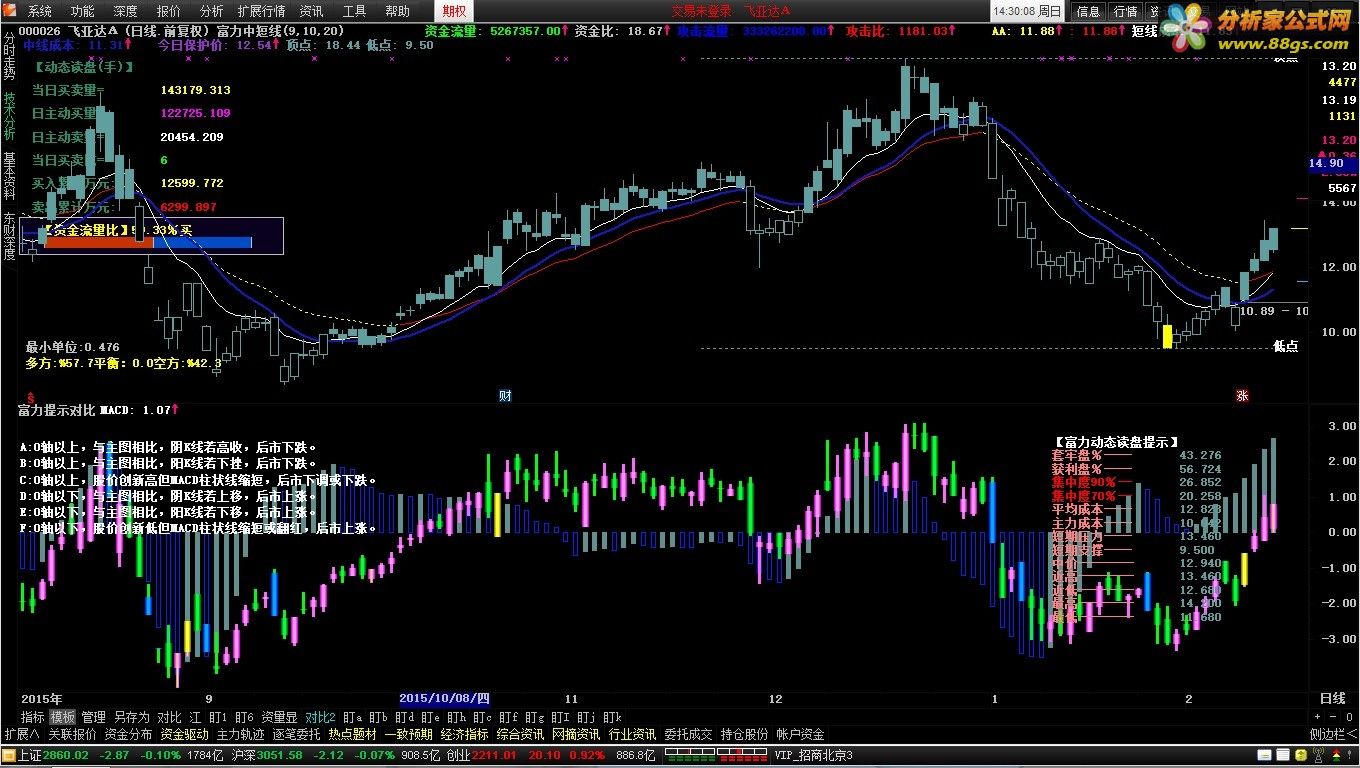Open the 行业资讯 tab

click(x=632, y=734)
